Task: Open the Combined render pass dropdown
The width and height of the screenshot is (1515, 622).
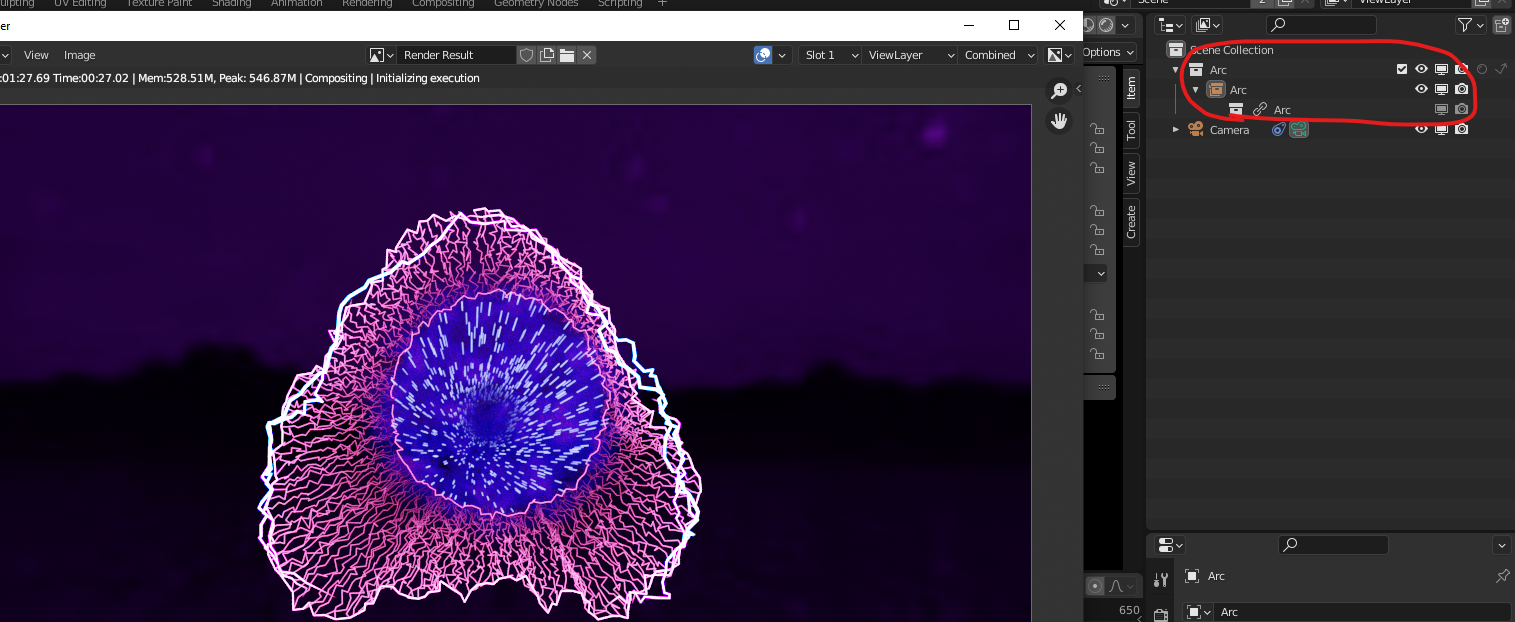Action: coord(998,55)
